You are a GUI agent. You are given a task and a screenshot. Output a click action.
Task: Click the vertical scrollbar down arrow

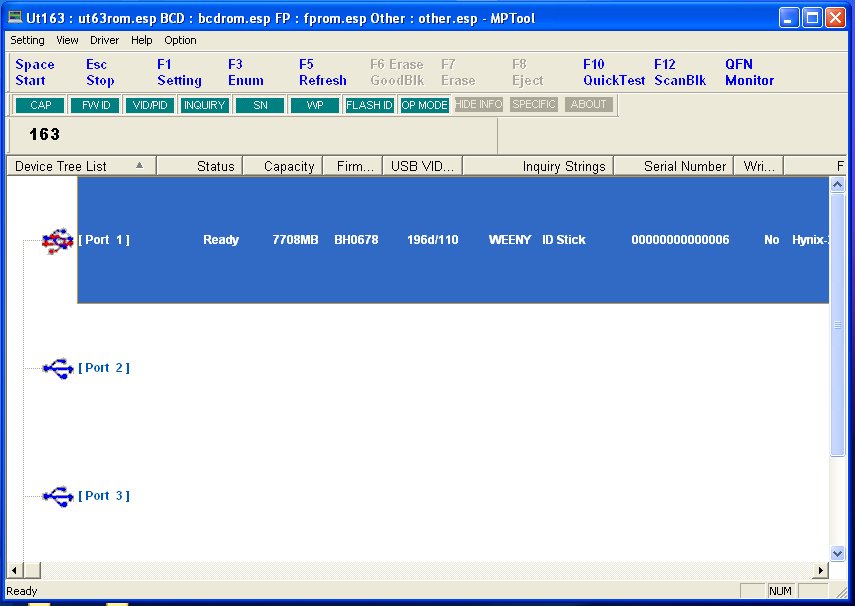pyautogui.click(x=838, y=554)
